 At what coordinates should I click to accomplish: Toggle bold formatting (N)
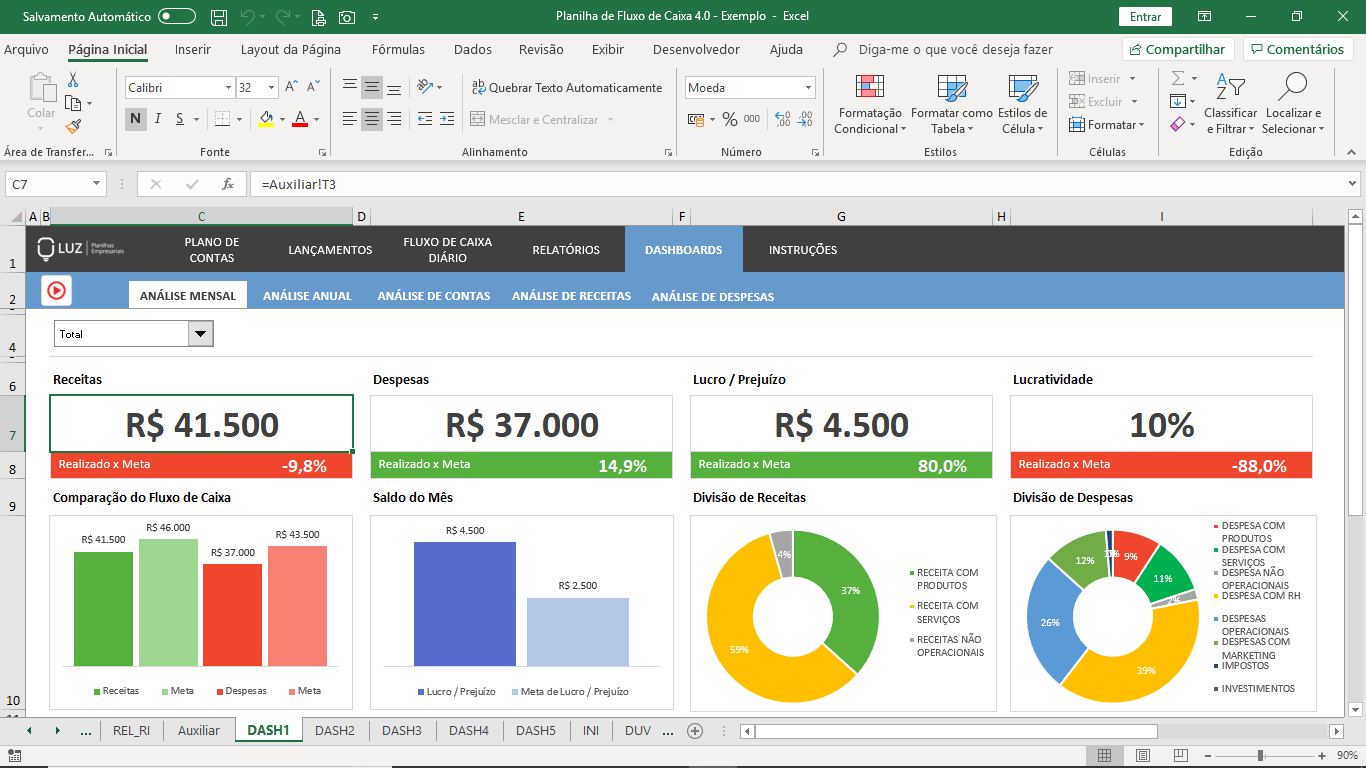point(135,119)
